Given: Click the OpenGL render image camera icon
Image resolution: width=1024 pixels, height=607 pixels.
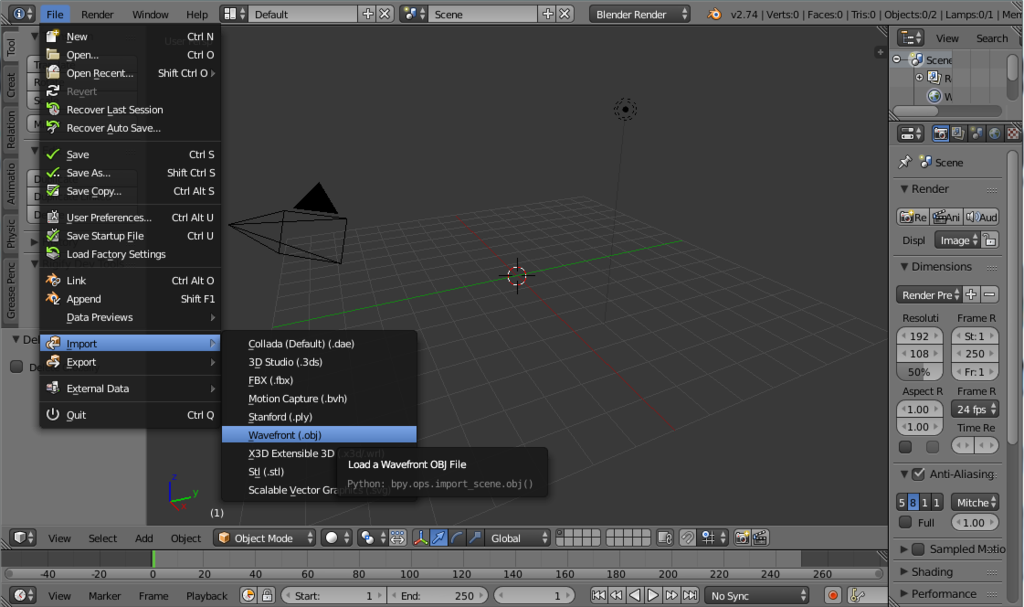Looking at the screenshot, I should pos(742,538).
